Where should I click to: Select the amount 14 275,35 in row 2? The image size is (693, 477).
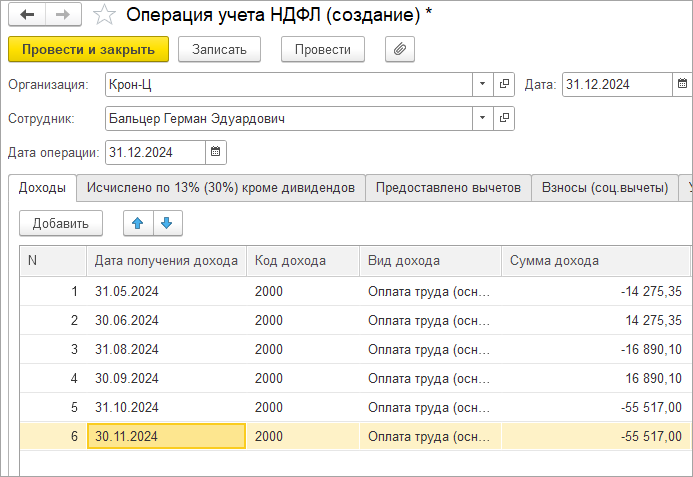pyautogui.click(x=595, y=320)
